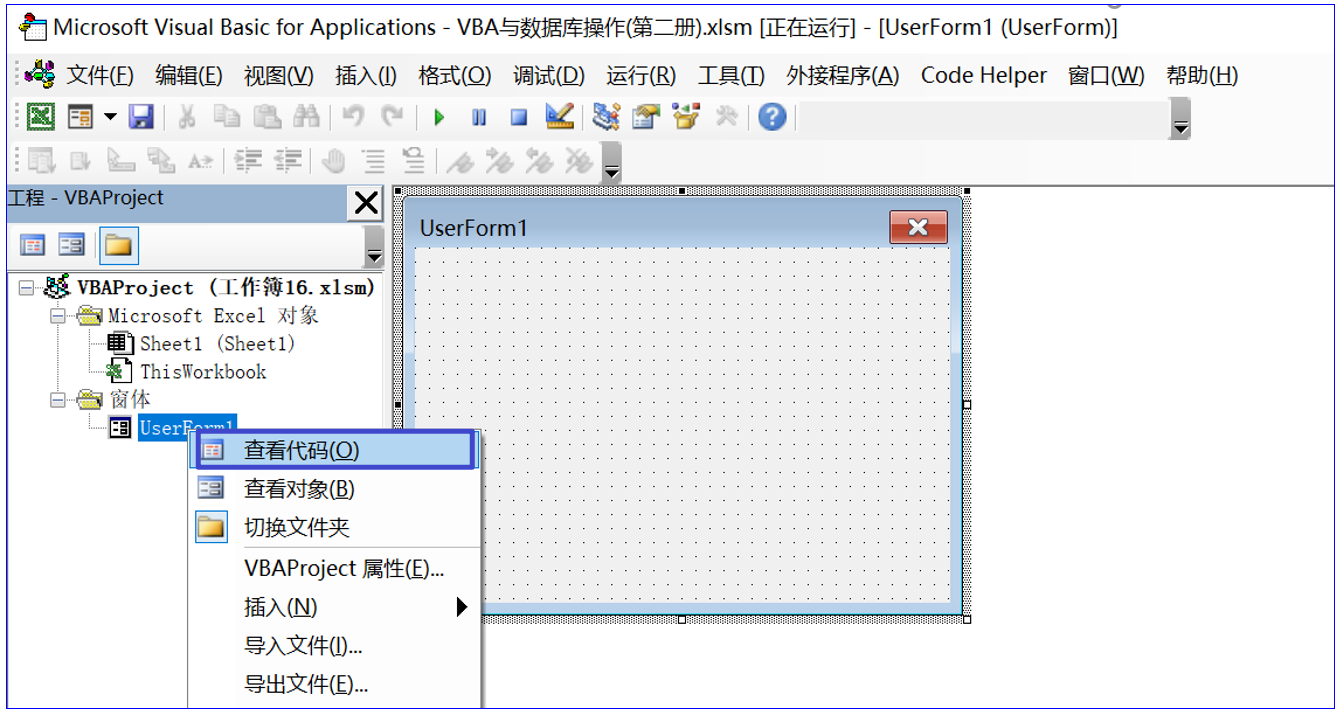Screen dimensions: 1341x712
Task: Open the Code Helper menu
Action: pos(983,74)
